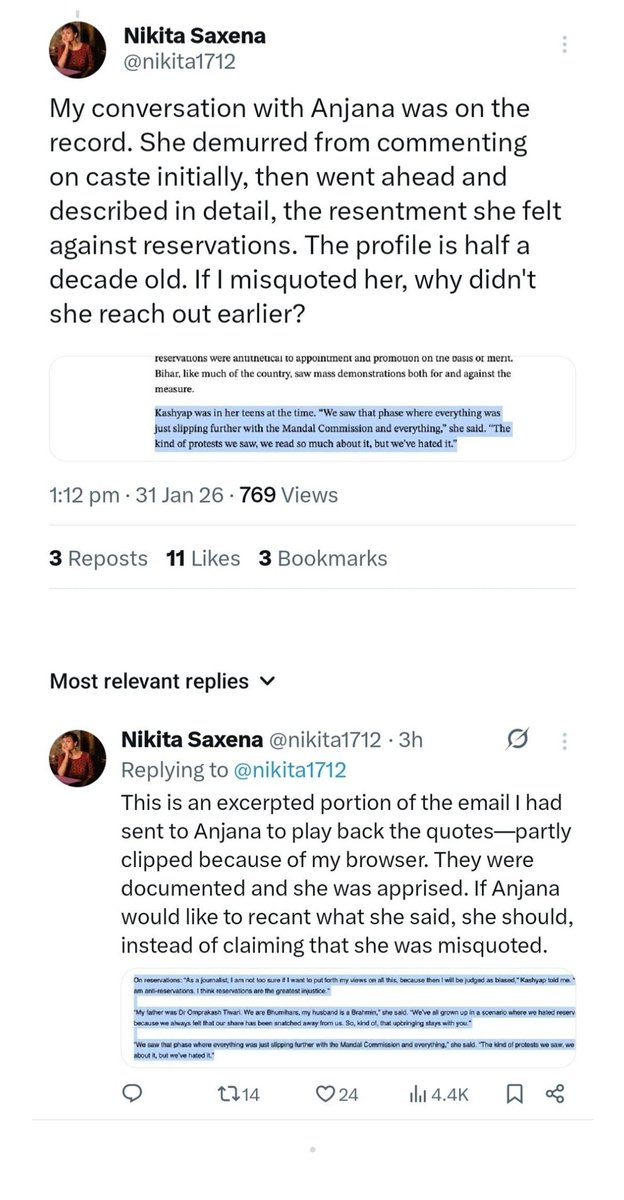Tap the Grok explain icon on reply
Viewport: 624px width, 1200px height.
tap(518, 740)
